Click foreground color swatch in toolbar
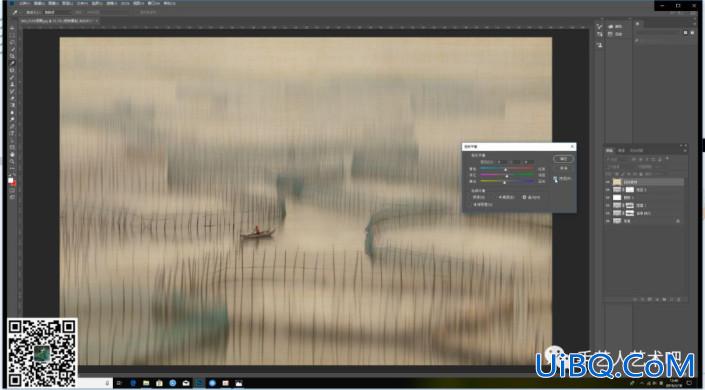 coord(11,179)
